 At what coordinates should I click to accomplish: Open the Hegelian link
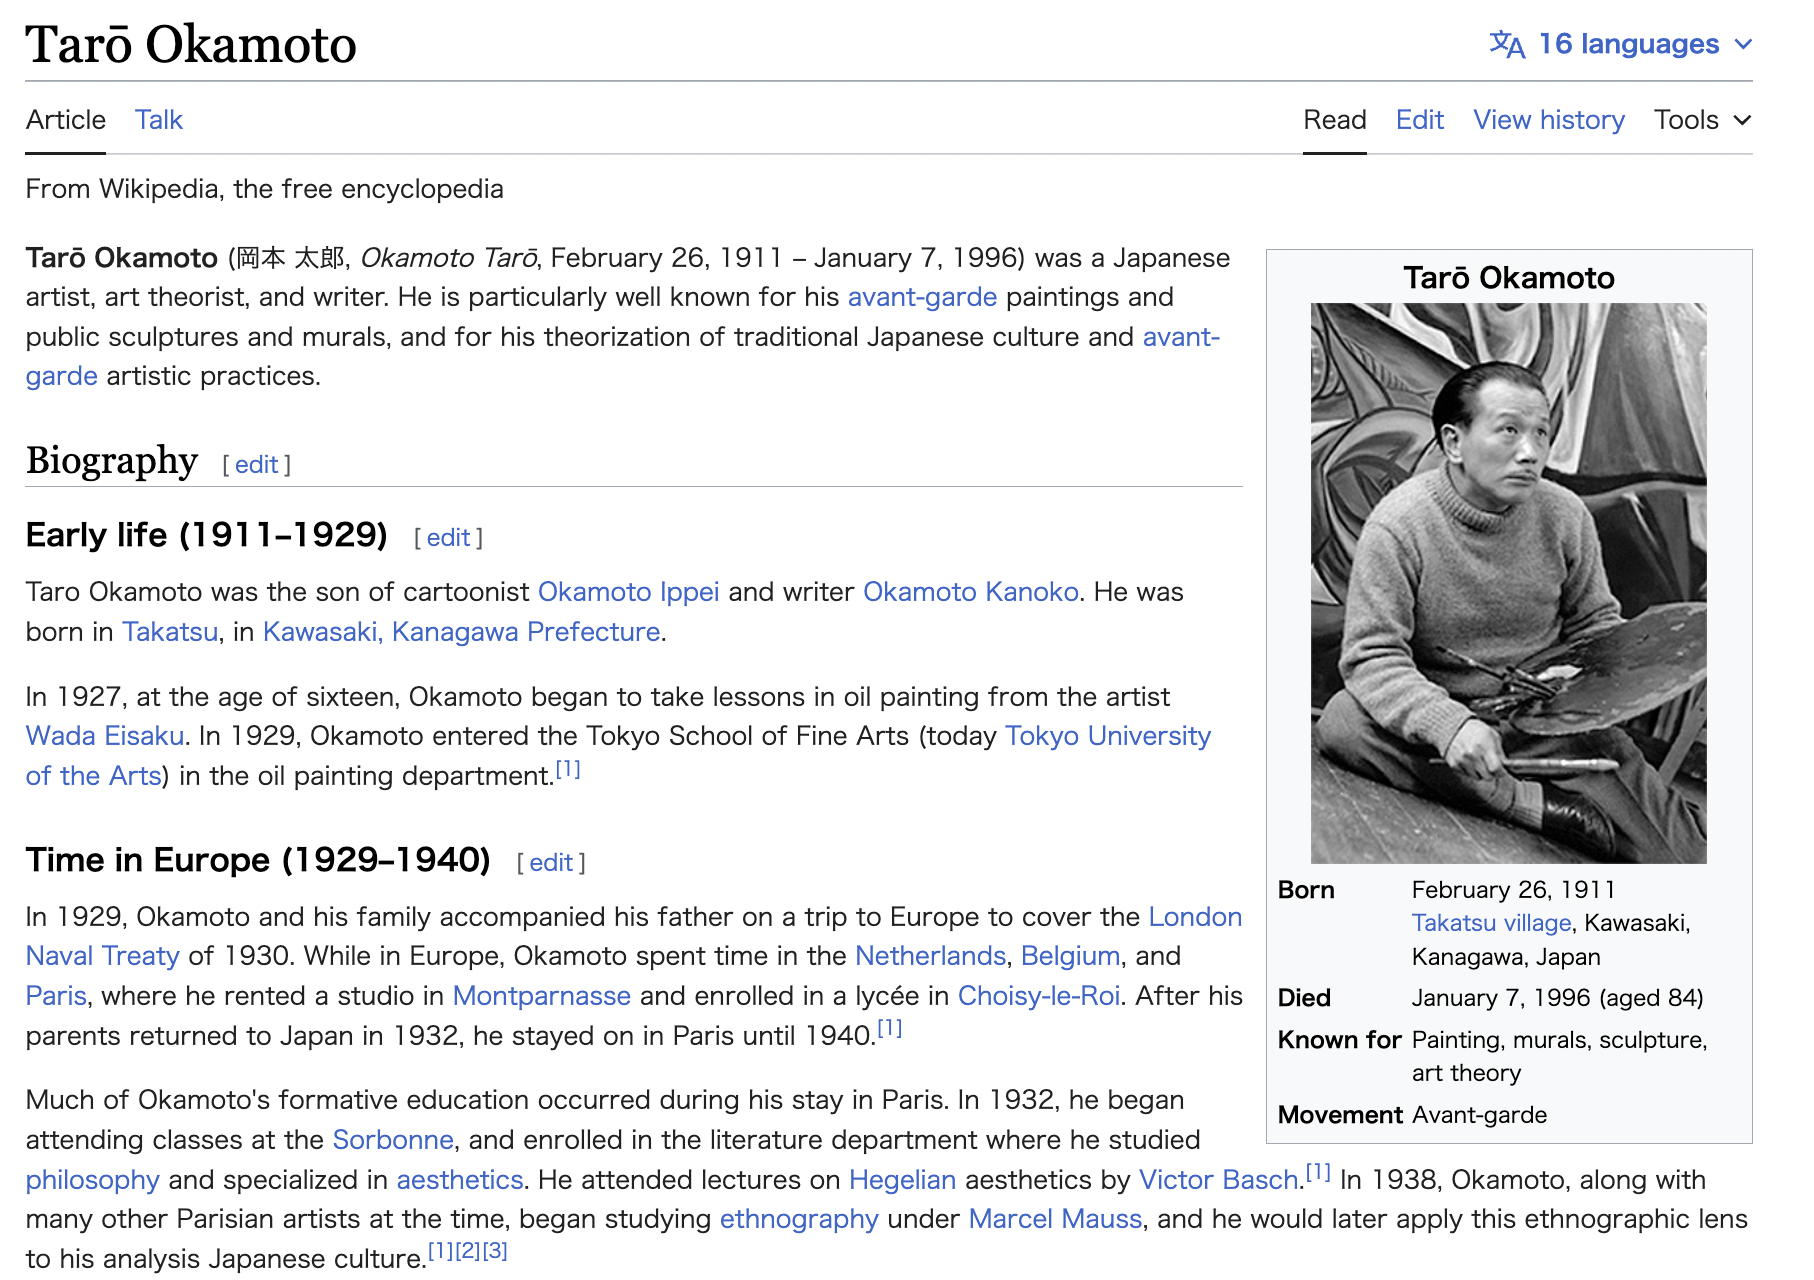click(x=903, y=1180)
